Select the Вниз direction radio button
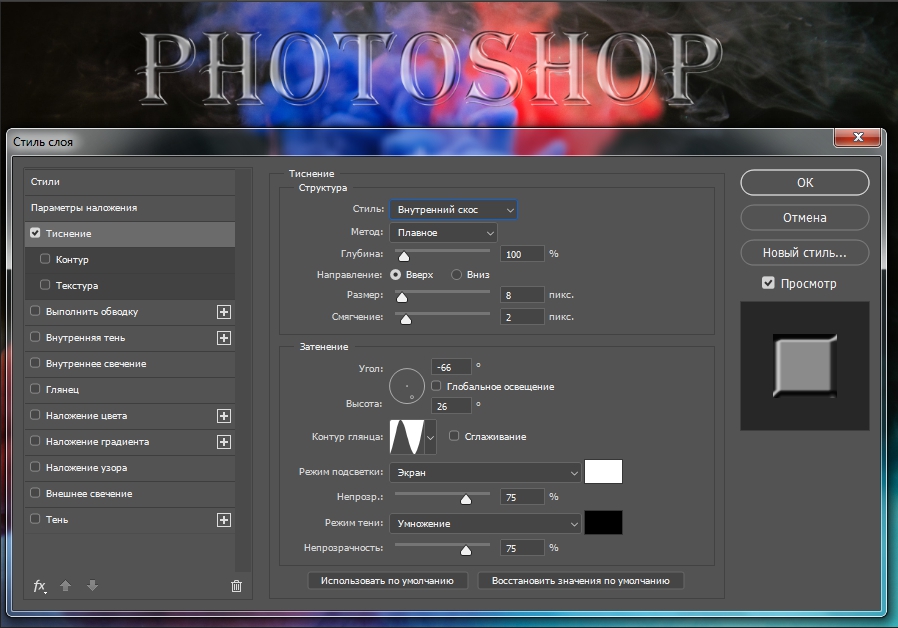 pos(456,275)
